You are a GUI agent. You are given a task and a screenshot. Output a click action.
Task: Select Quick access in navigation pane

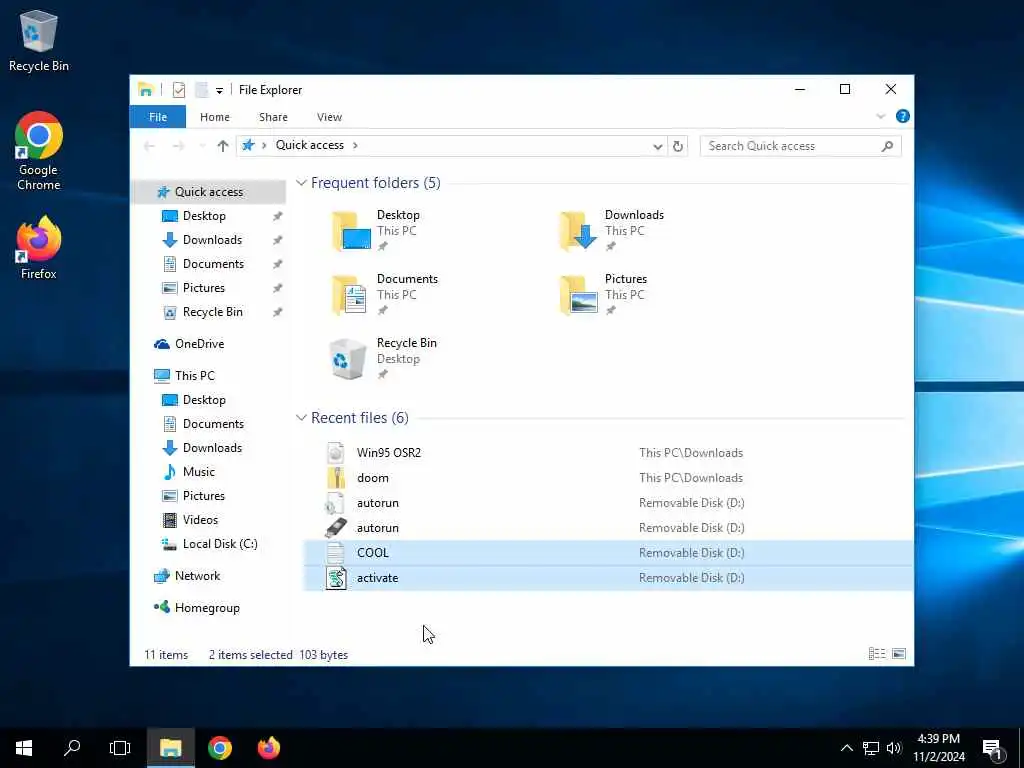tap(208, 192)
